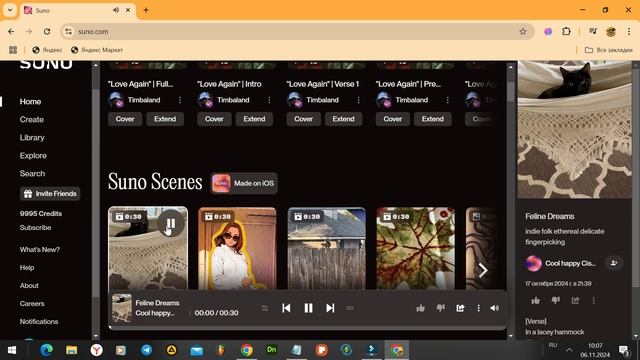
Task: Reload the page in Chrome
Action: (x=47, y=31)
